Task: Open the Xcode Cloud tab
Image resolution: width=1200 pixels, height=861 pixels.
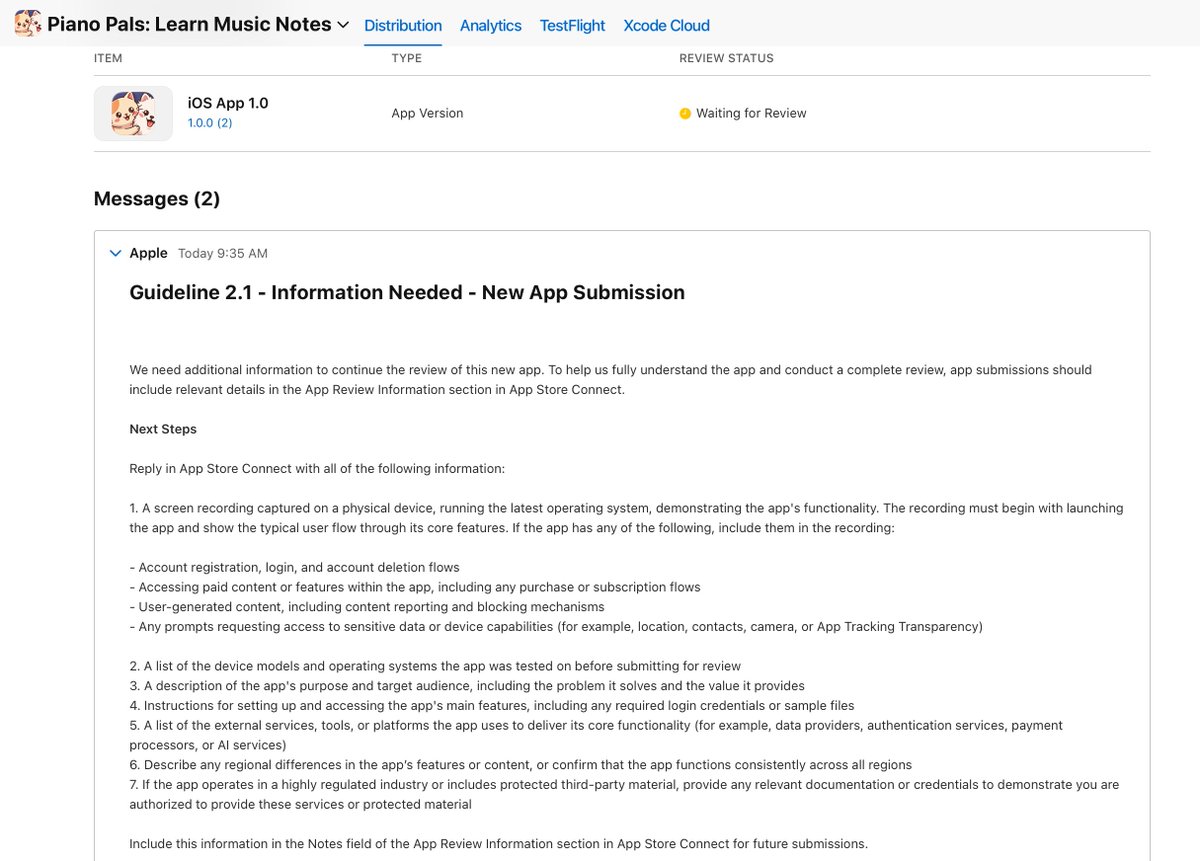Action: point(666,26)
